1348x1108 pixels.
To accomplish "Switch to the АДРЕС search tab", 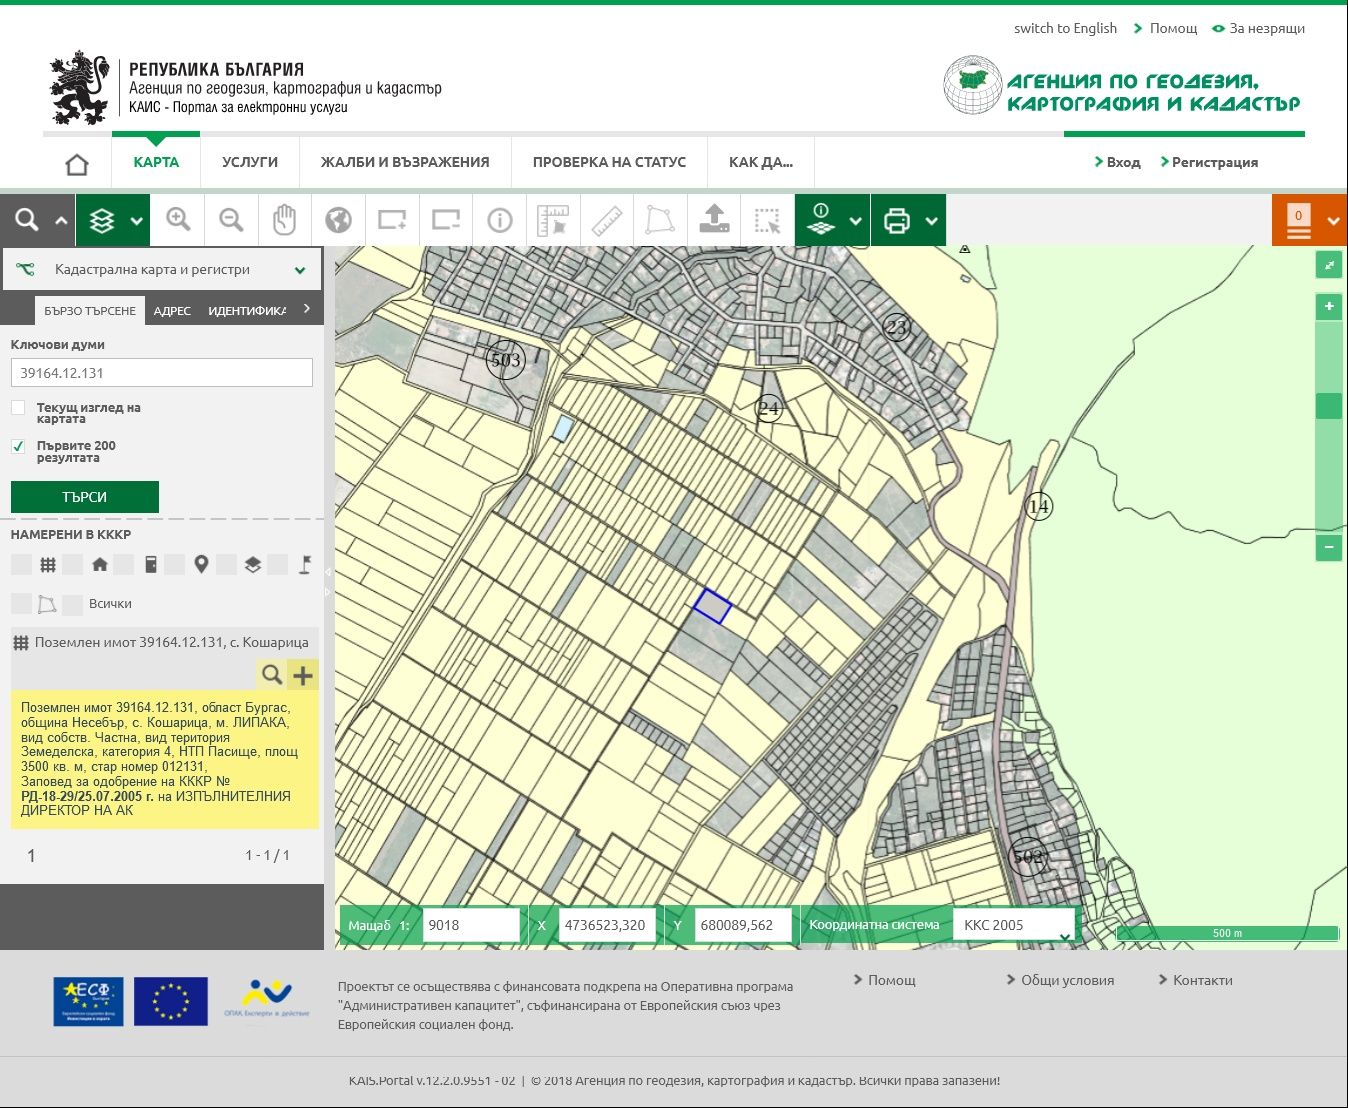I will (172, 310).
